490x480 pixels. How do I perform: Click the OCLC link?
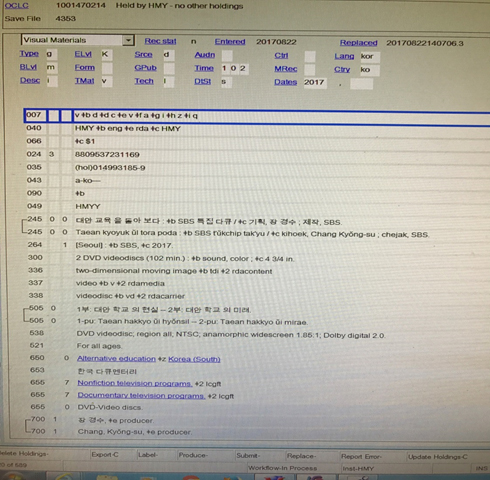click(17, 6)
